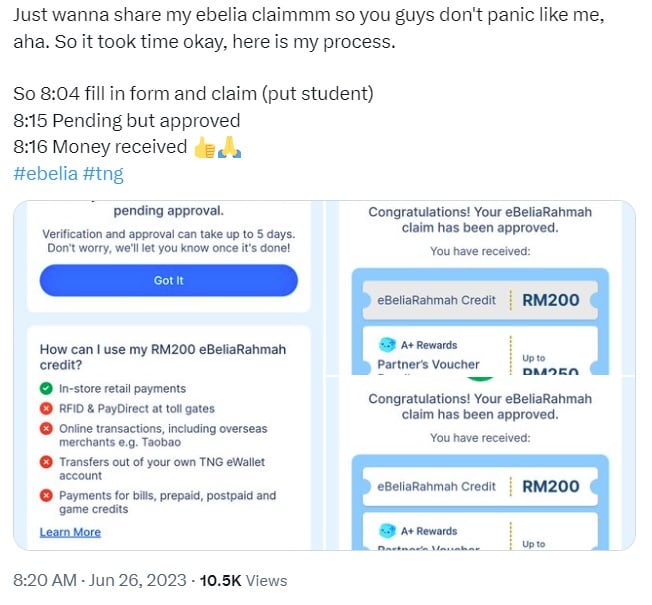Open the upper right claim approved screenshot
Screen dimensions: 652x605
point(481,288)
